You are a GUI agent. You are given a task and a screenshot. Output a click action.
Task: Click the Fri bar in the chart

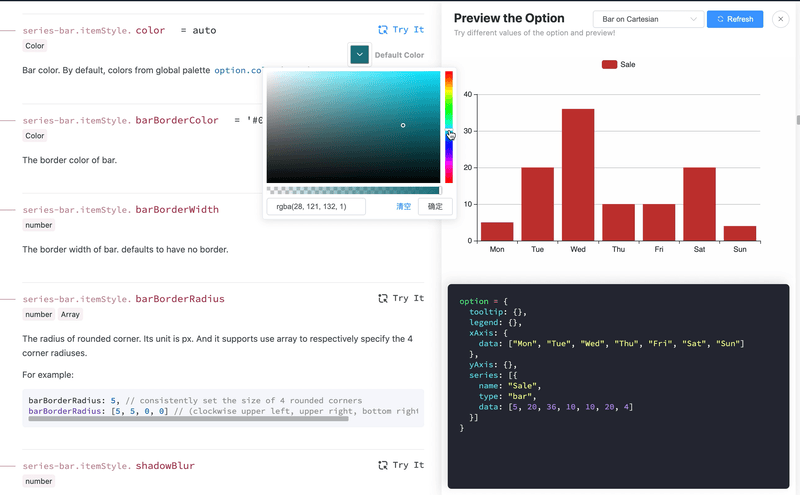[x=659, y=222]
